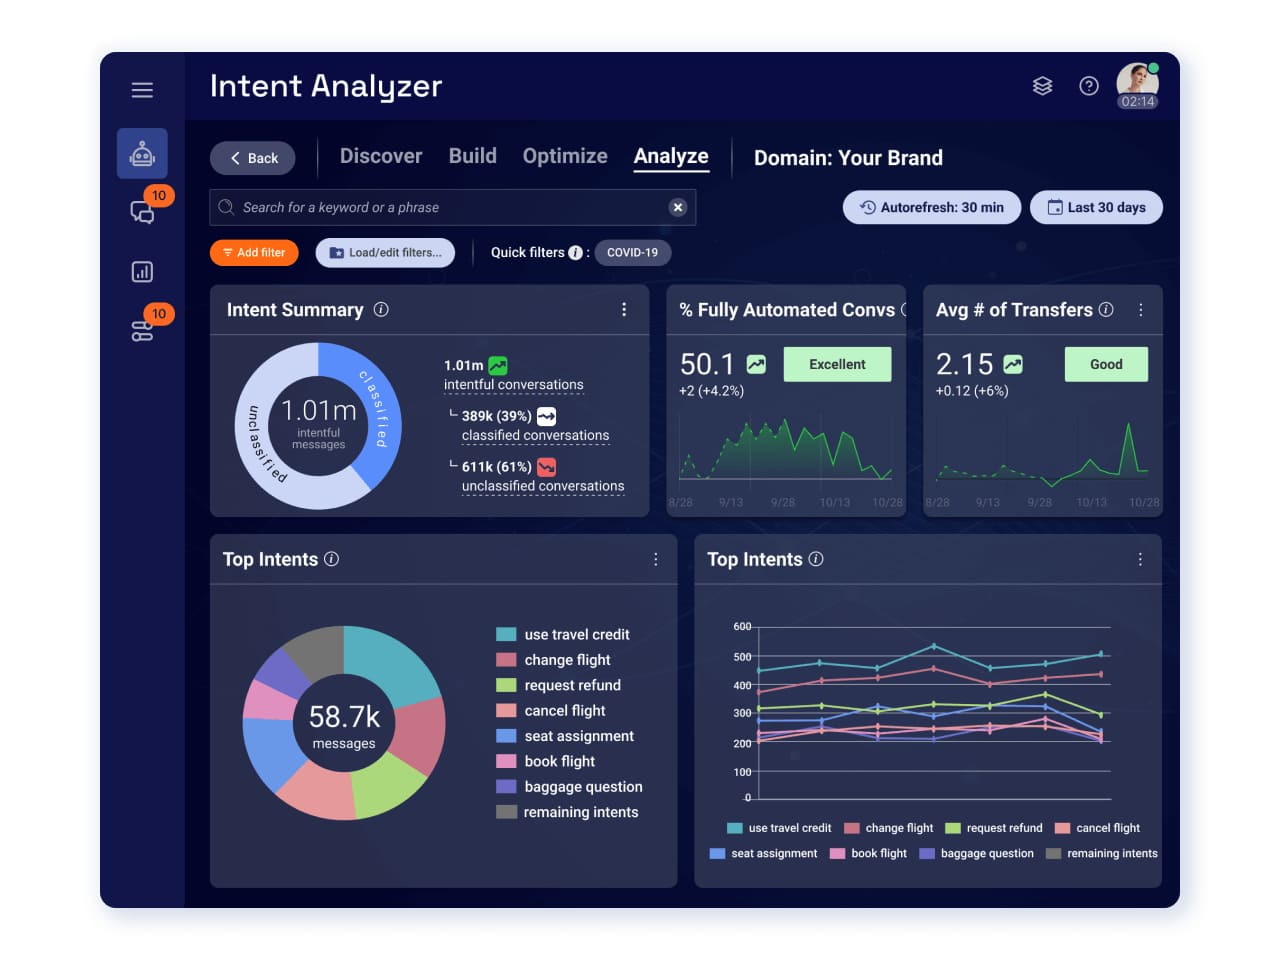
Task: Clear the search field with X button
Action: (677, 207)
